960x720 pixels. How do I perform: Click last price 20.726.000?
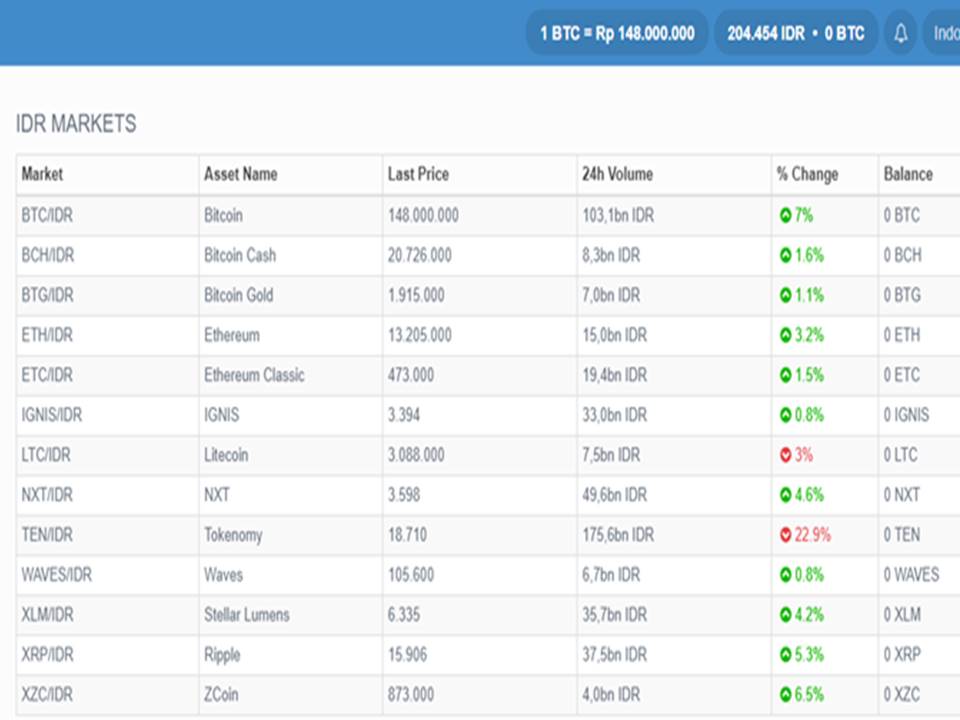[419, 255]
